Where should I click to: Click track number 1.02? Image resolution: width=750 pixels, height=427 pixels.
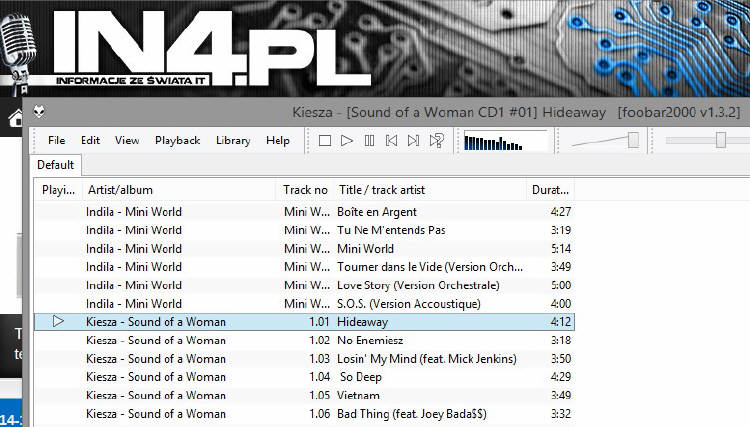[320, 340]
